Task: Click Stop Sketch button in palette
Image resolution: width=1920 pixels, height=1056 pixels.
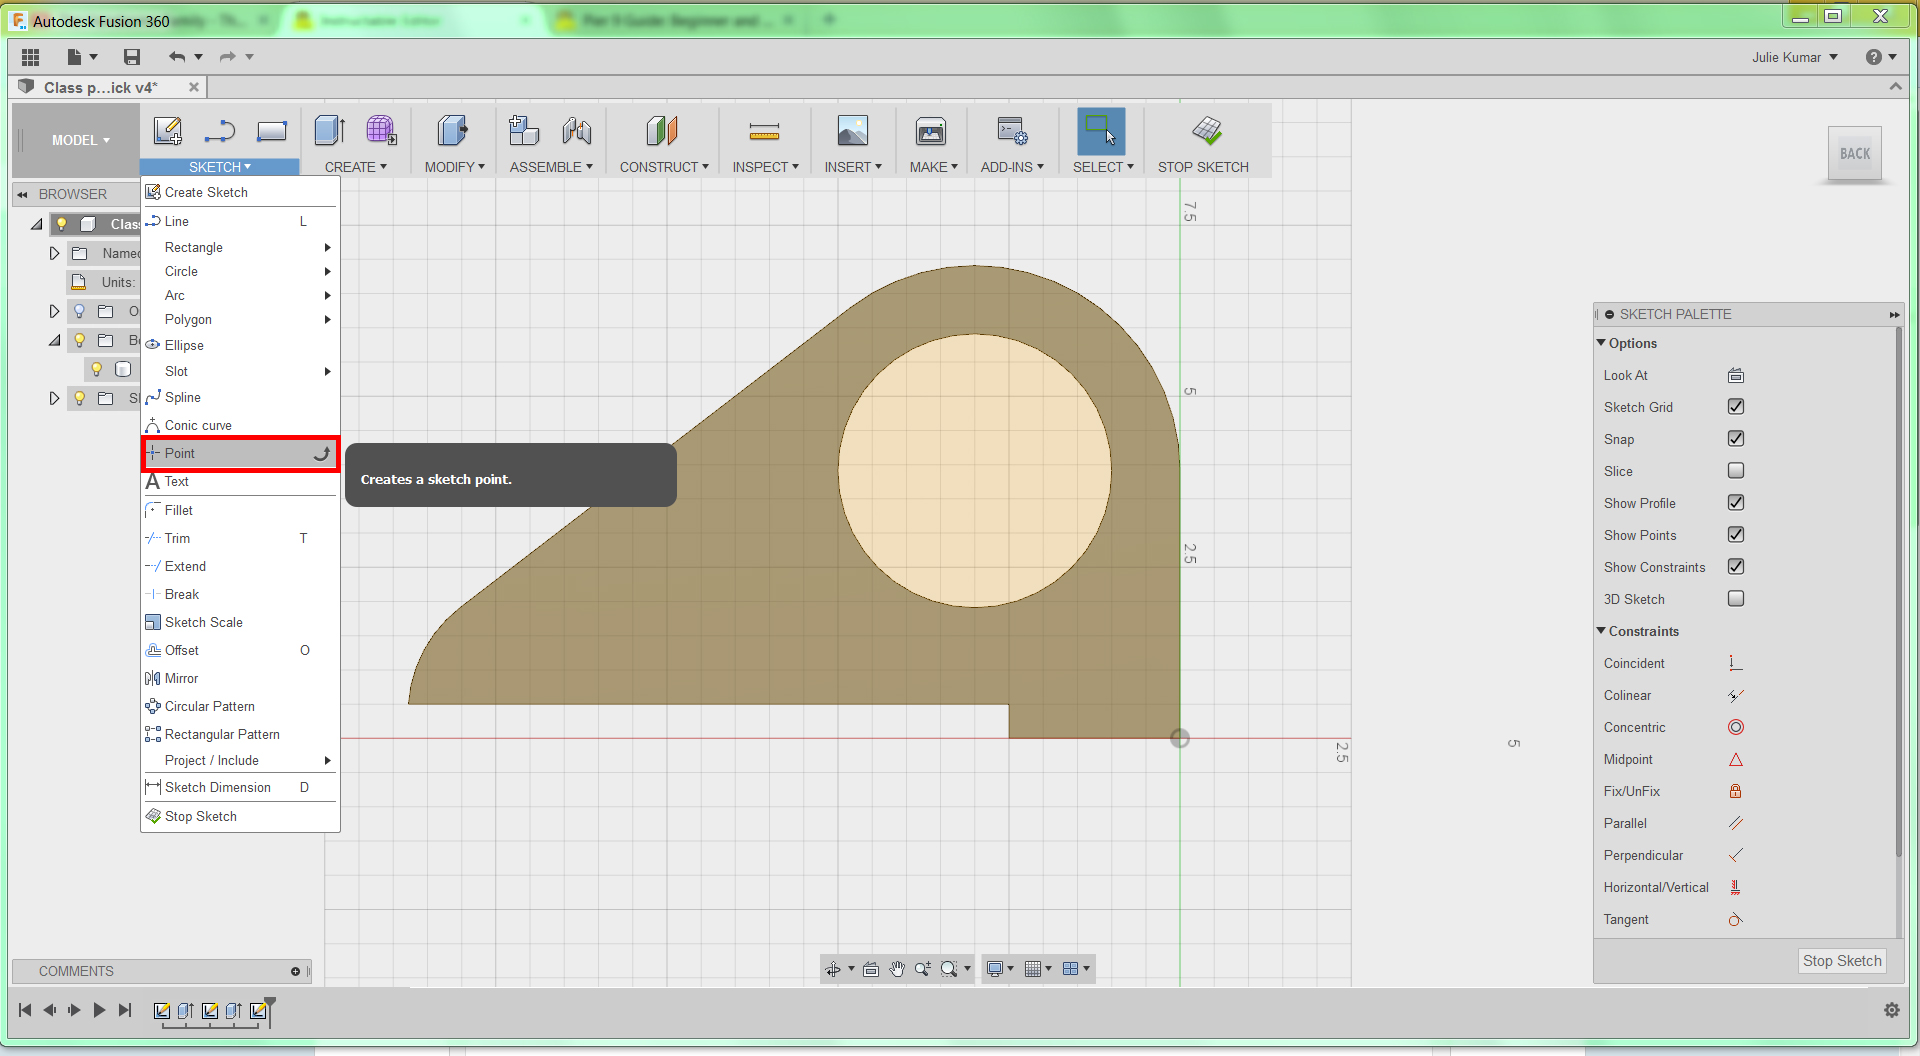Action: click(1842, 961)
